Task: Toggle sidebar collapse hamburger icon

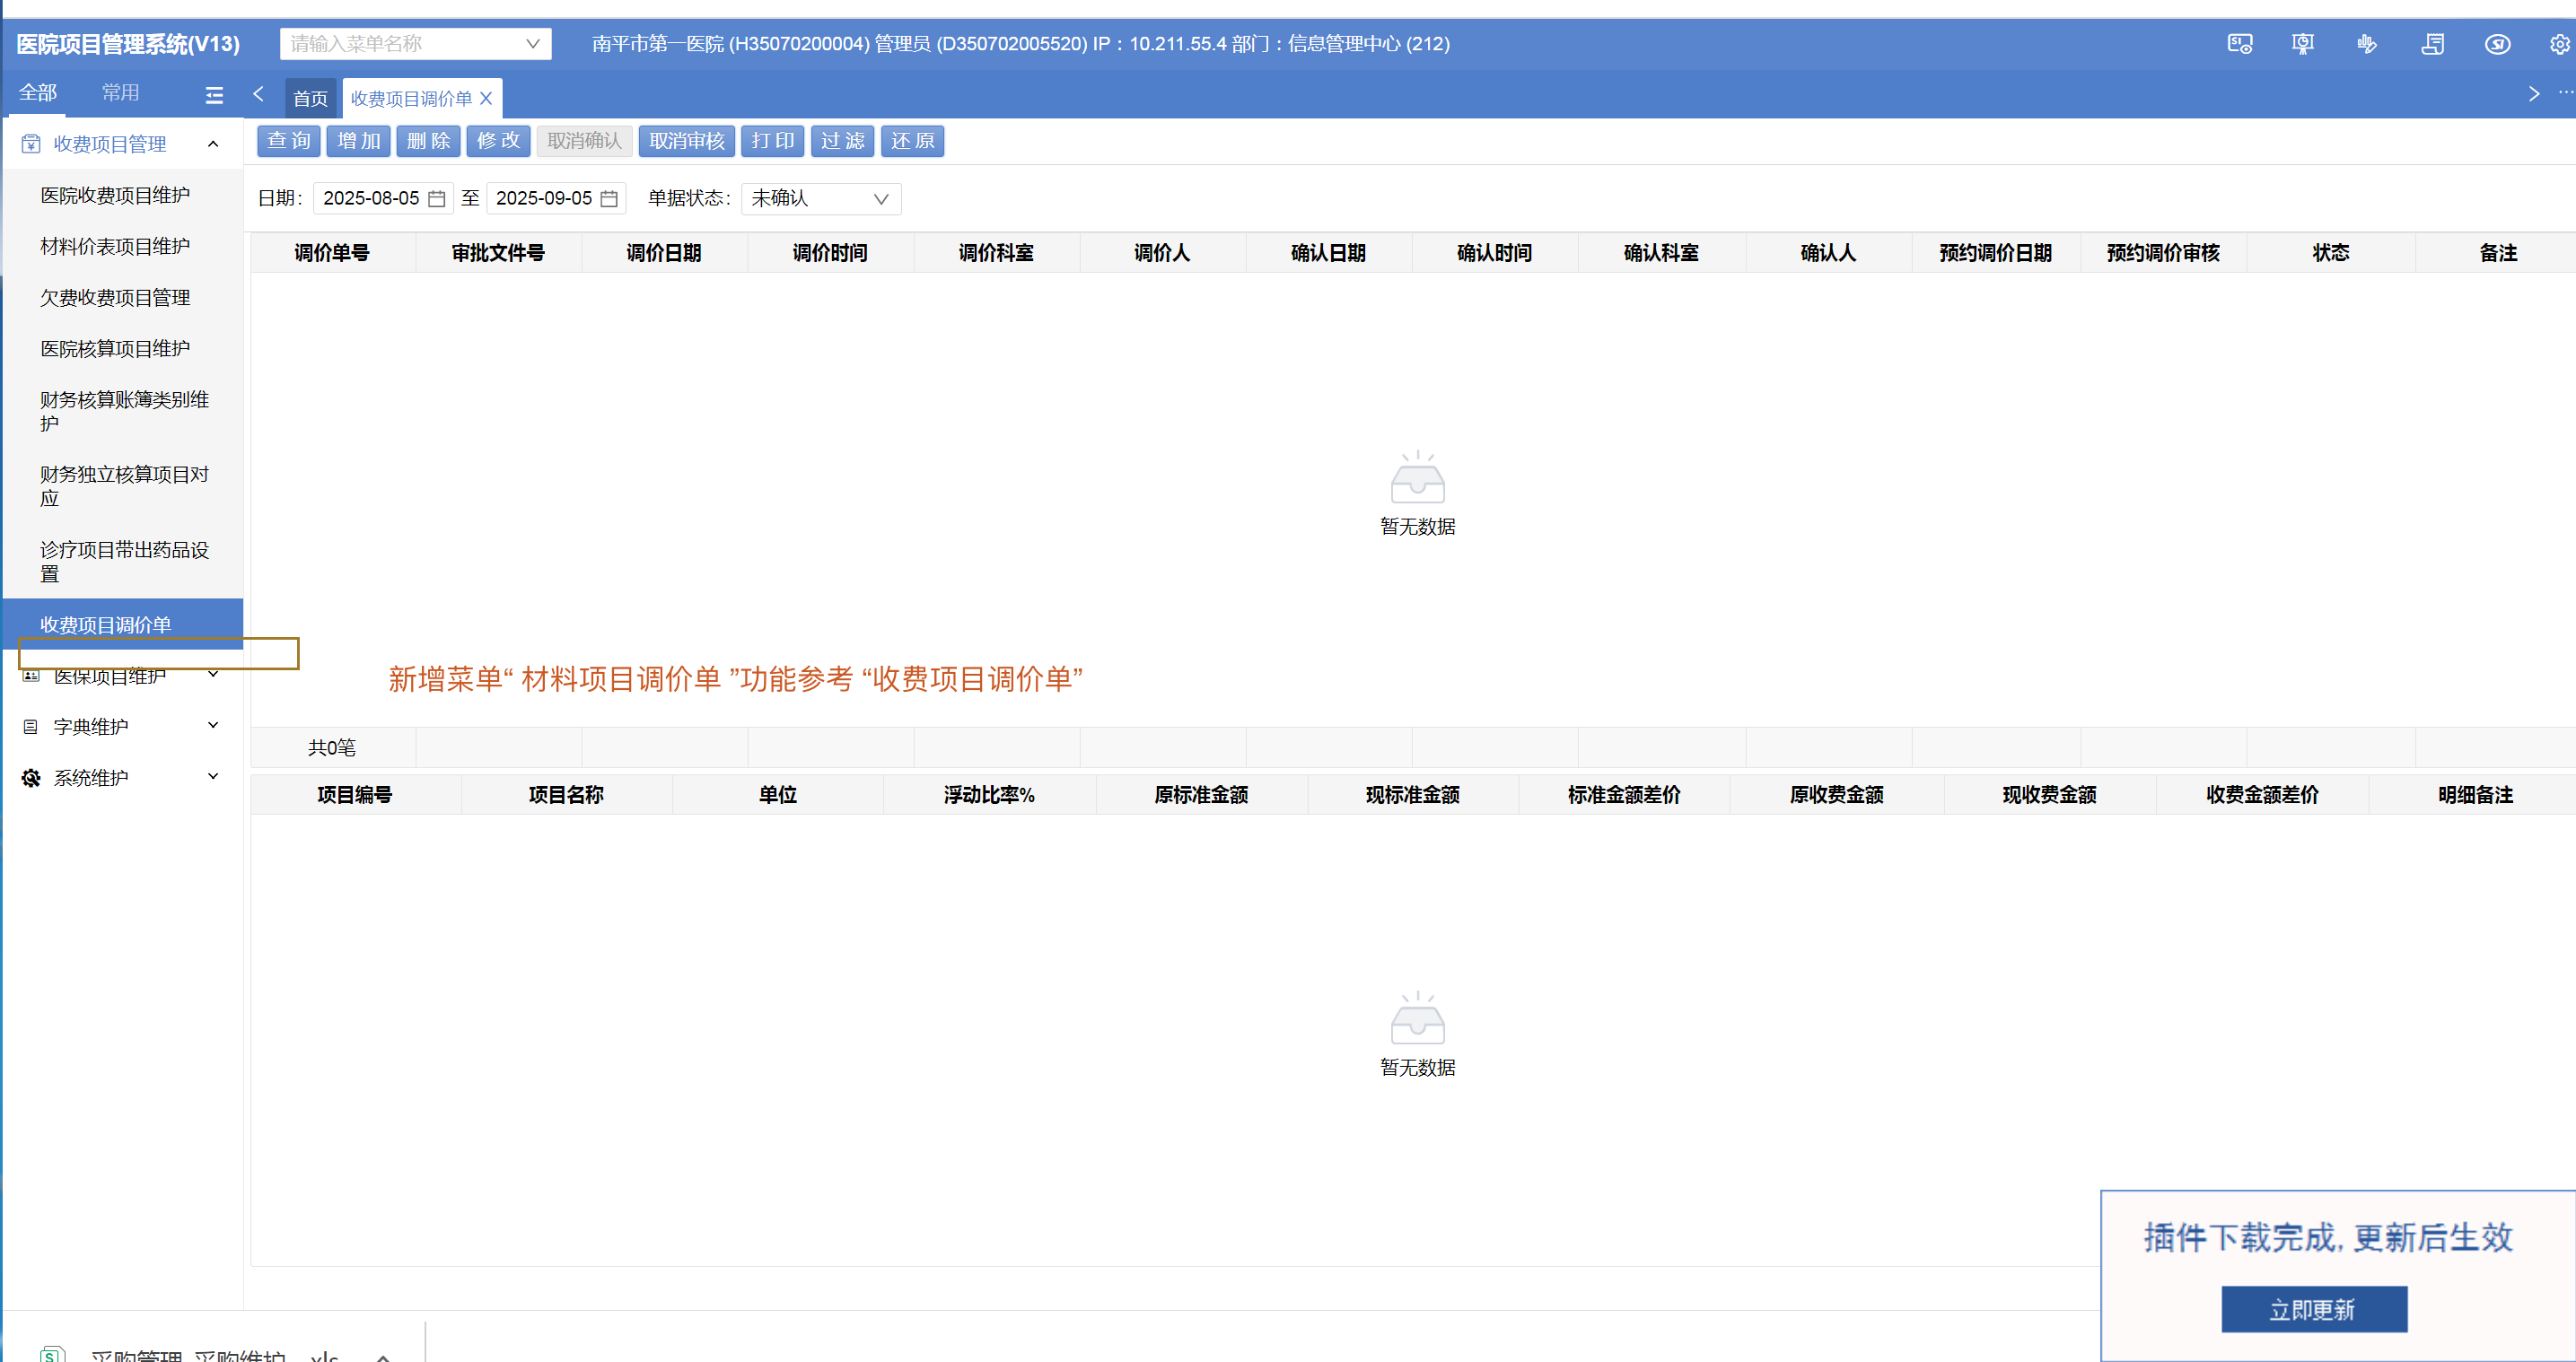Action: point(214,95)
